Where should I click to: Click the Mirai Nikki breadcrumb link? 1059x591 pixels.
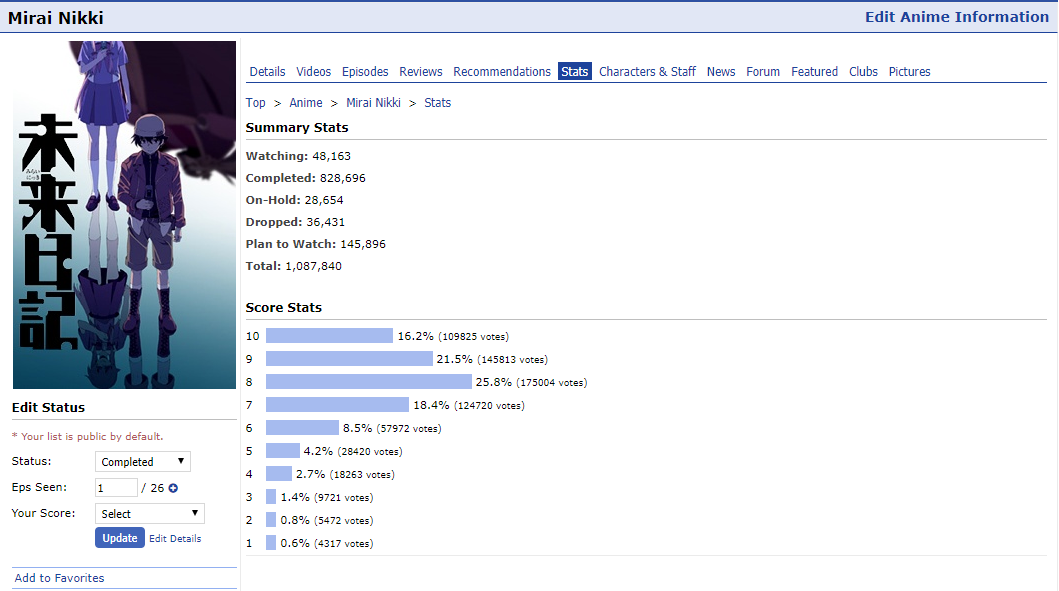click(373, 103)
